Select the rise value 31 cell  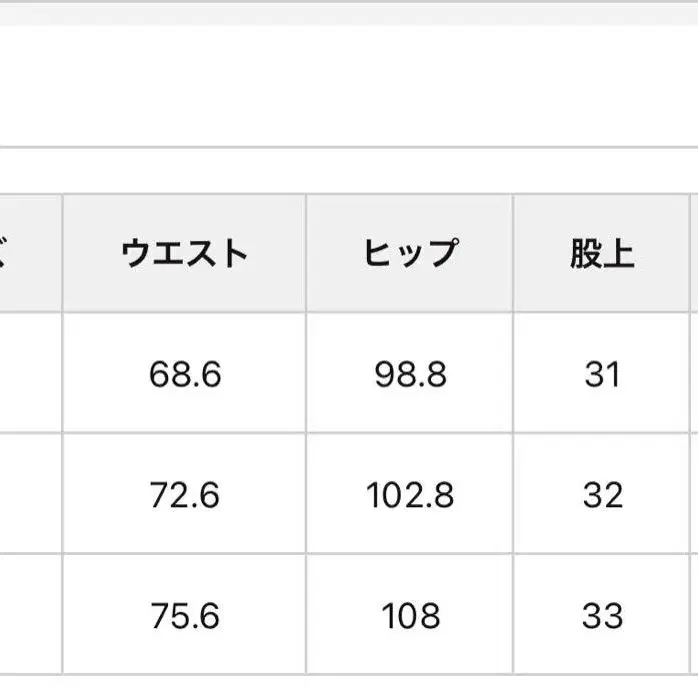click(602, 374)
